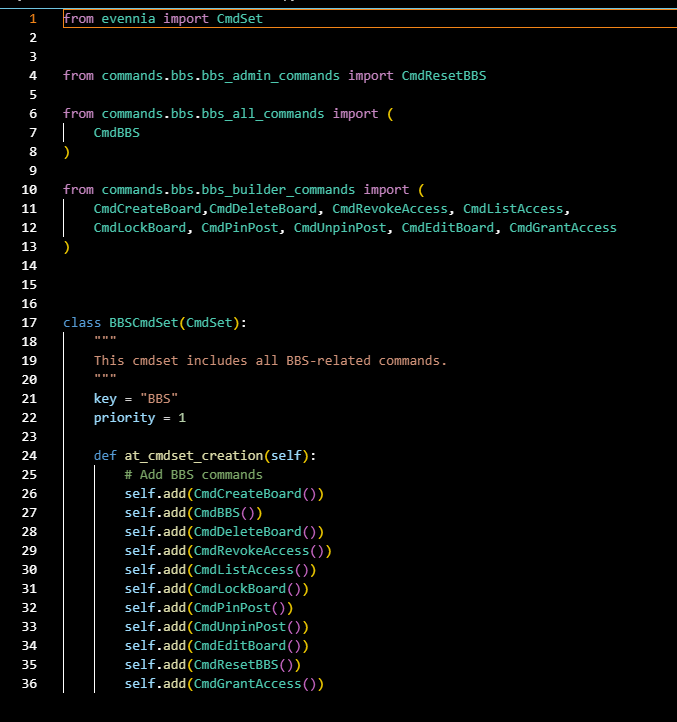The width and height of the screenshot is (677, 722).
Task: Click CmdBBS inside the import parentheses
Action: 116,132
